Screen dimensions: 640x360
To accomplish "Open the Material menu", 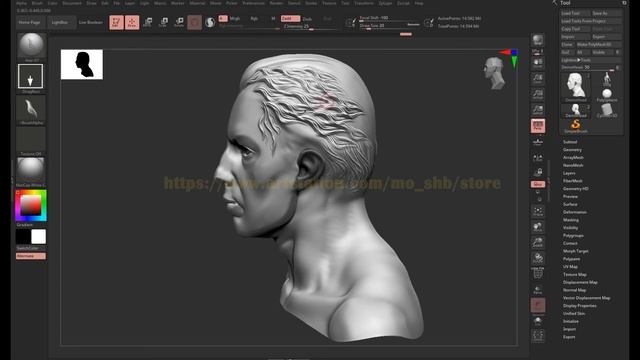I will point(197,3).
